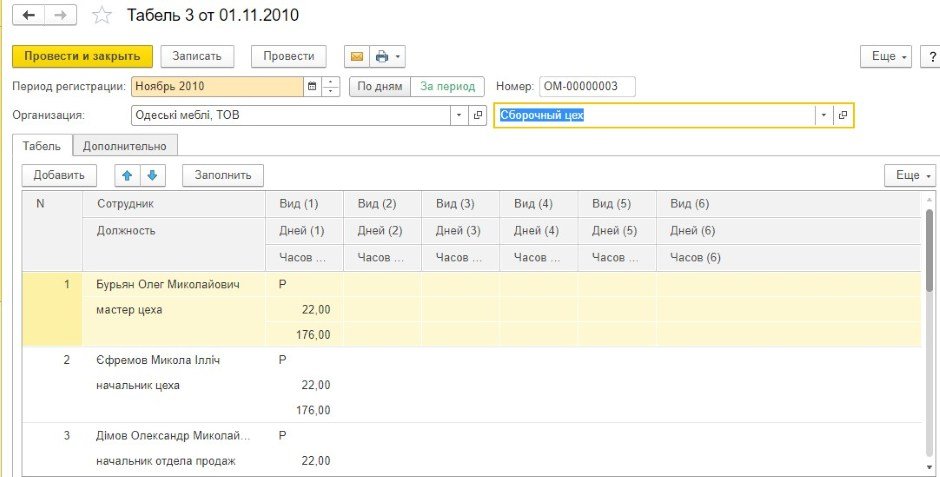Select the Табель tab
Image resolution: width=940 pixels, height=477 pixels.
click(42, 145)
